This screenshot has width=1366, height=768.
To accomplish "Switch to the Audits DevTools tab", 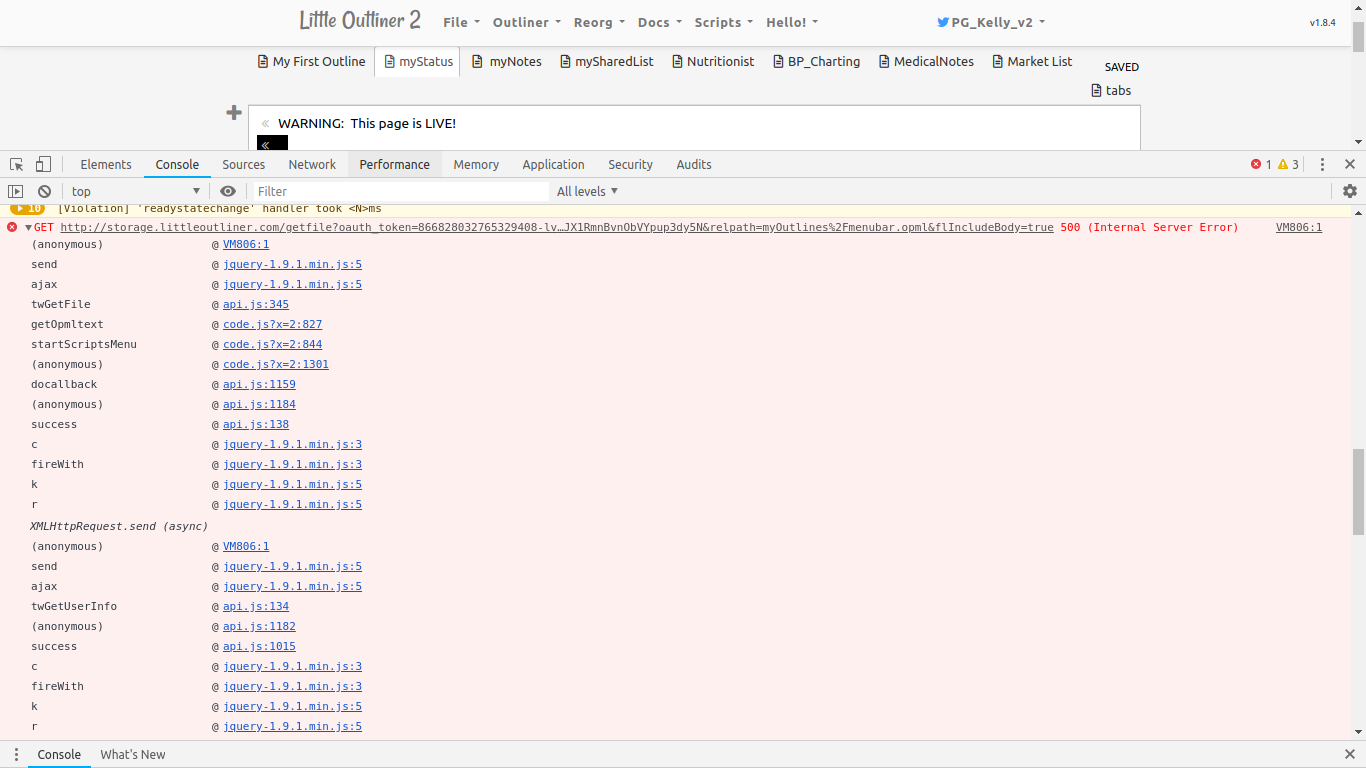I will tap(694, 164).
